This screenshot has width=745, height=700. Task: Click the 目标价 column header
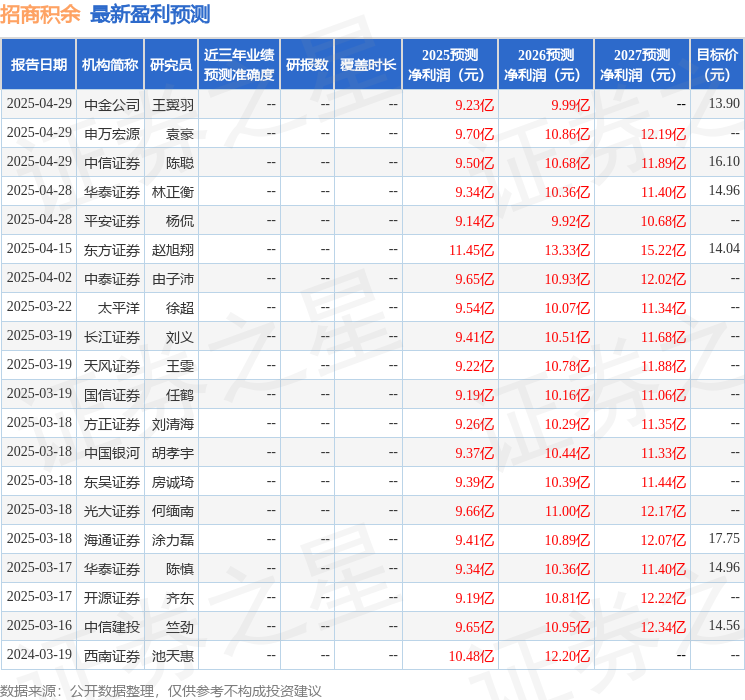coord(717,65)
